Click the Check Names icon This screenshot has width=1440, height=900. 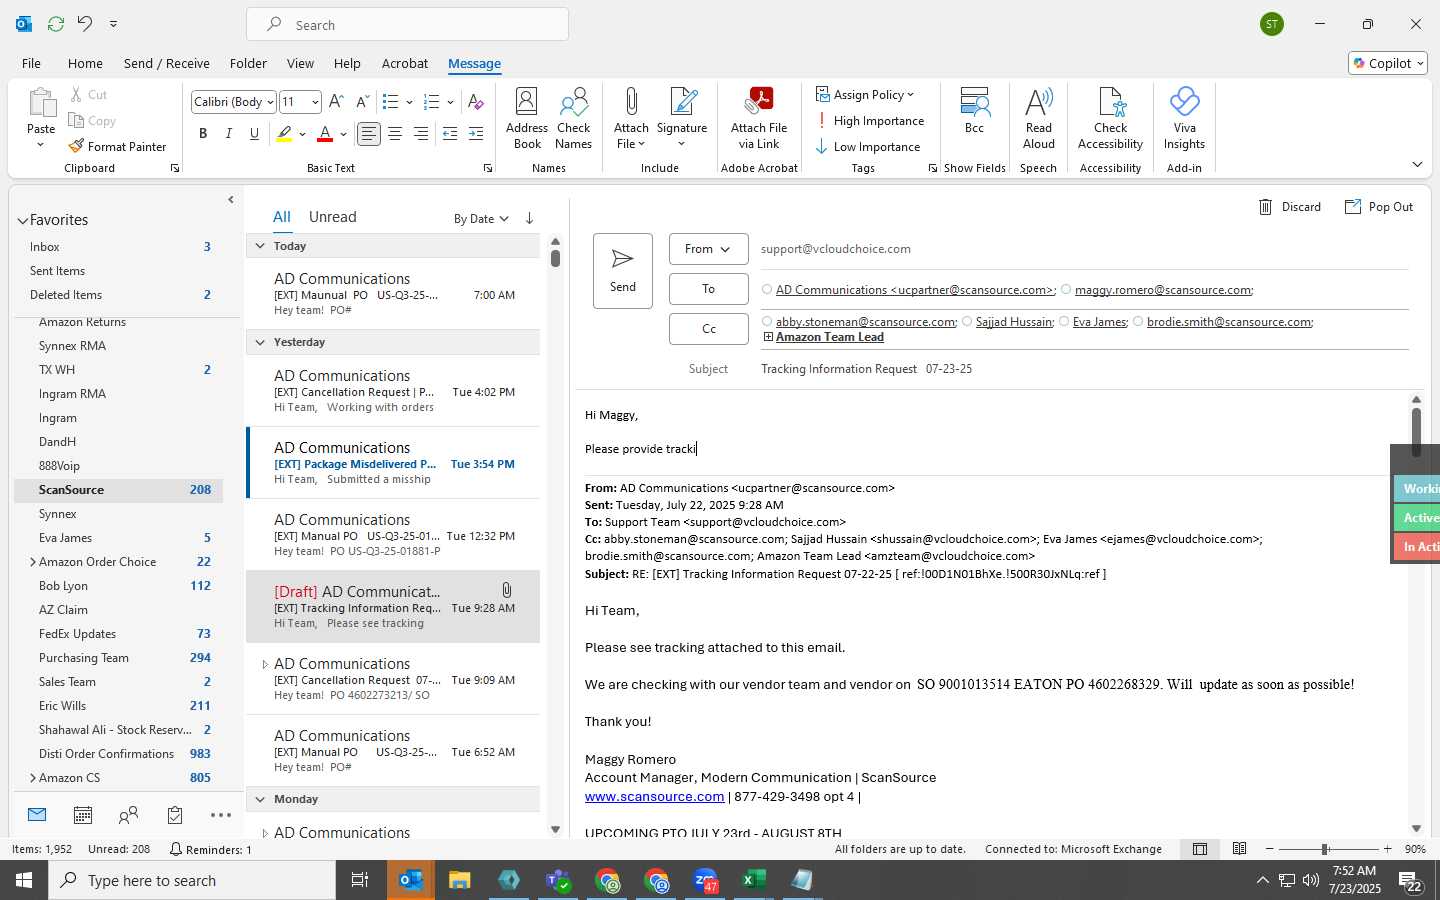[574, 118]
